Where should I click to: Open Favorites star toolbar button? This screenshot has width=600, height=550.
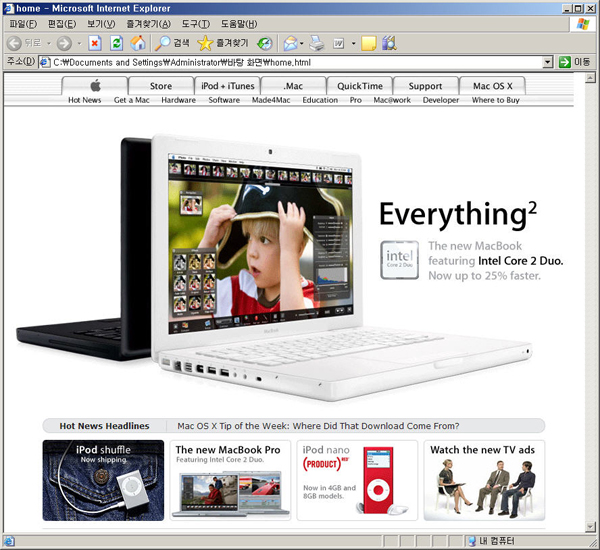[223, 43]
